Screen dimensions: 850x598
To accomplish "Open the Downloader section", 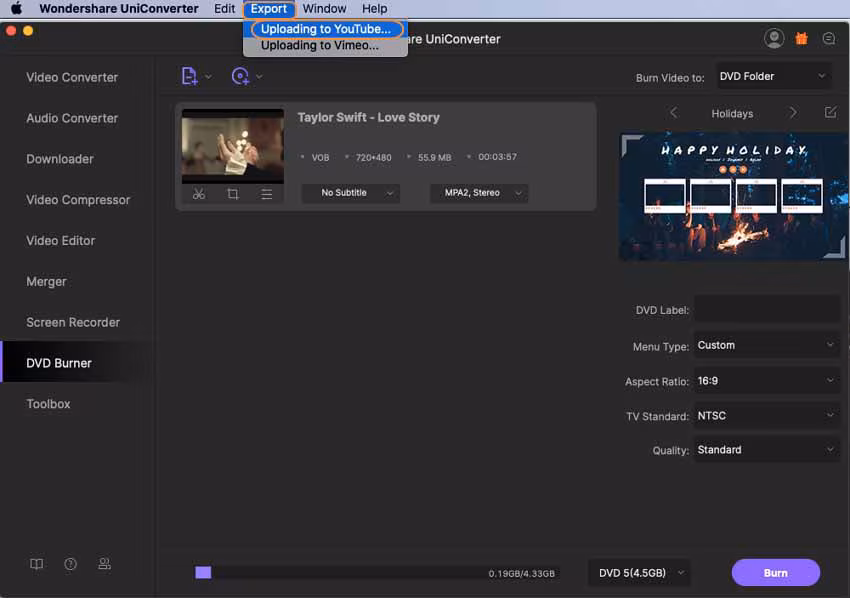I will click(x=60, y=159).
